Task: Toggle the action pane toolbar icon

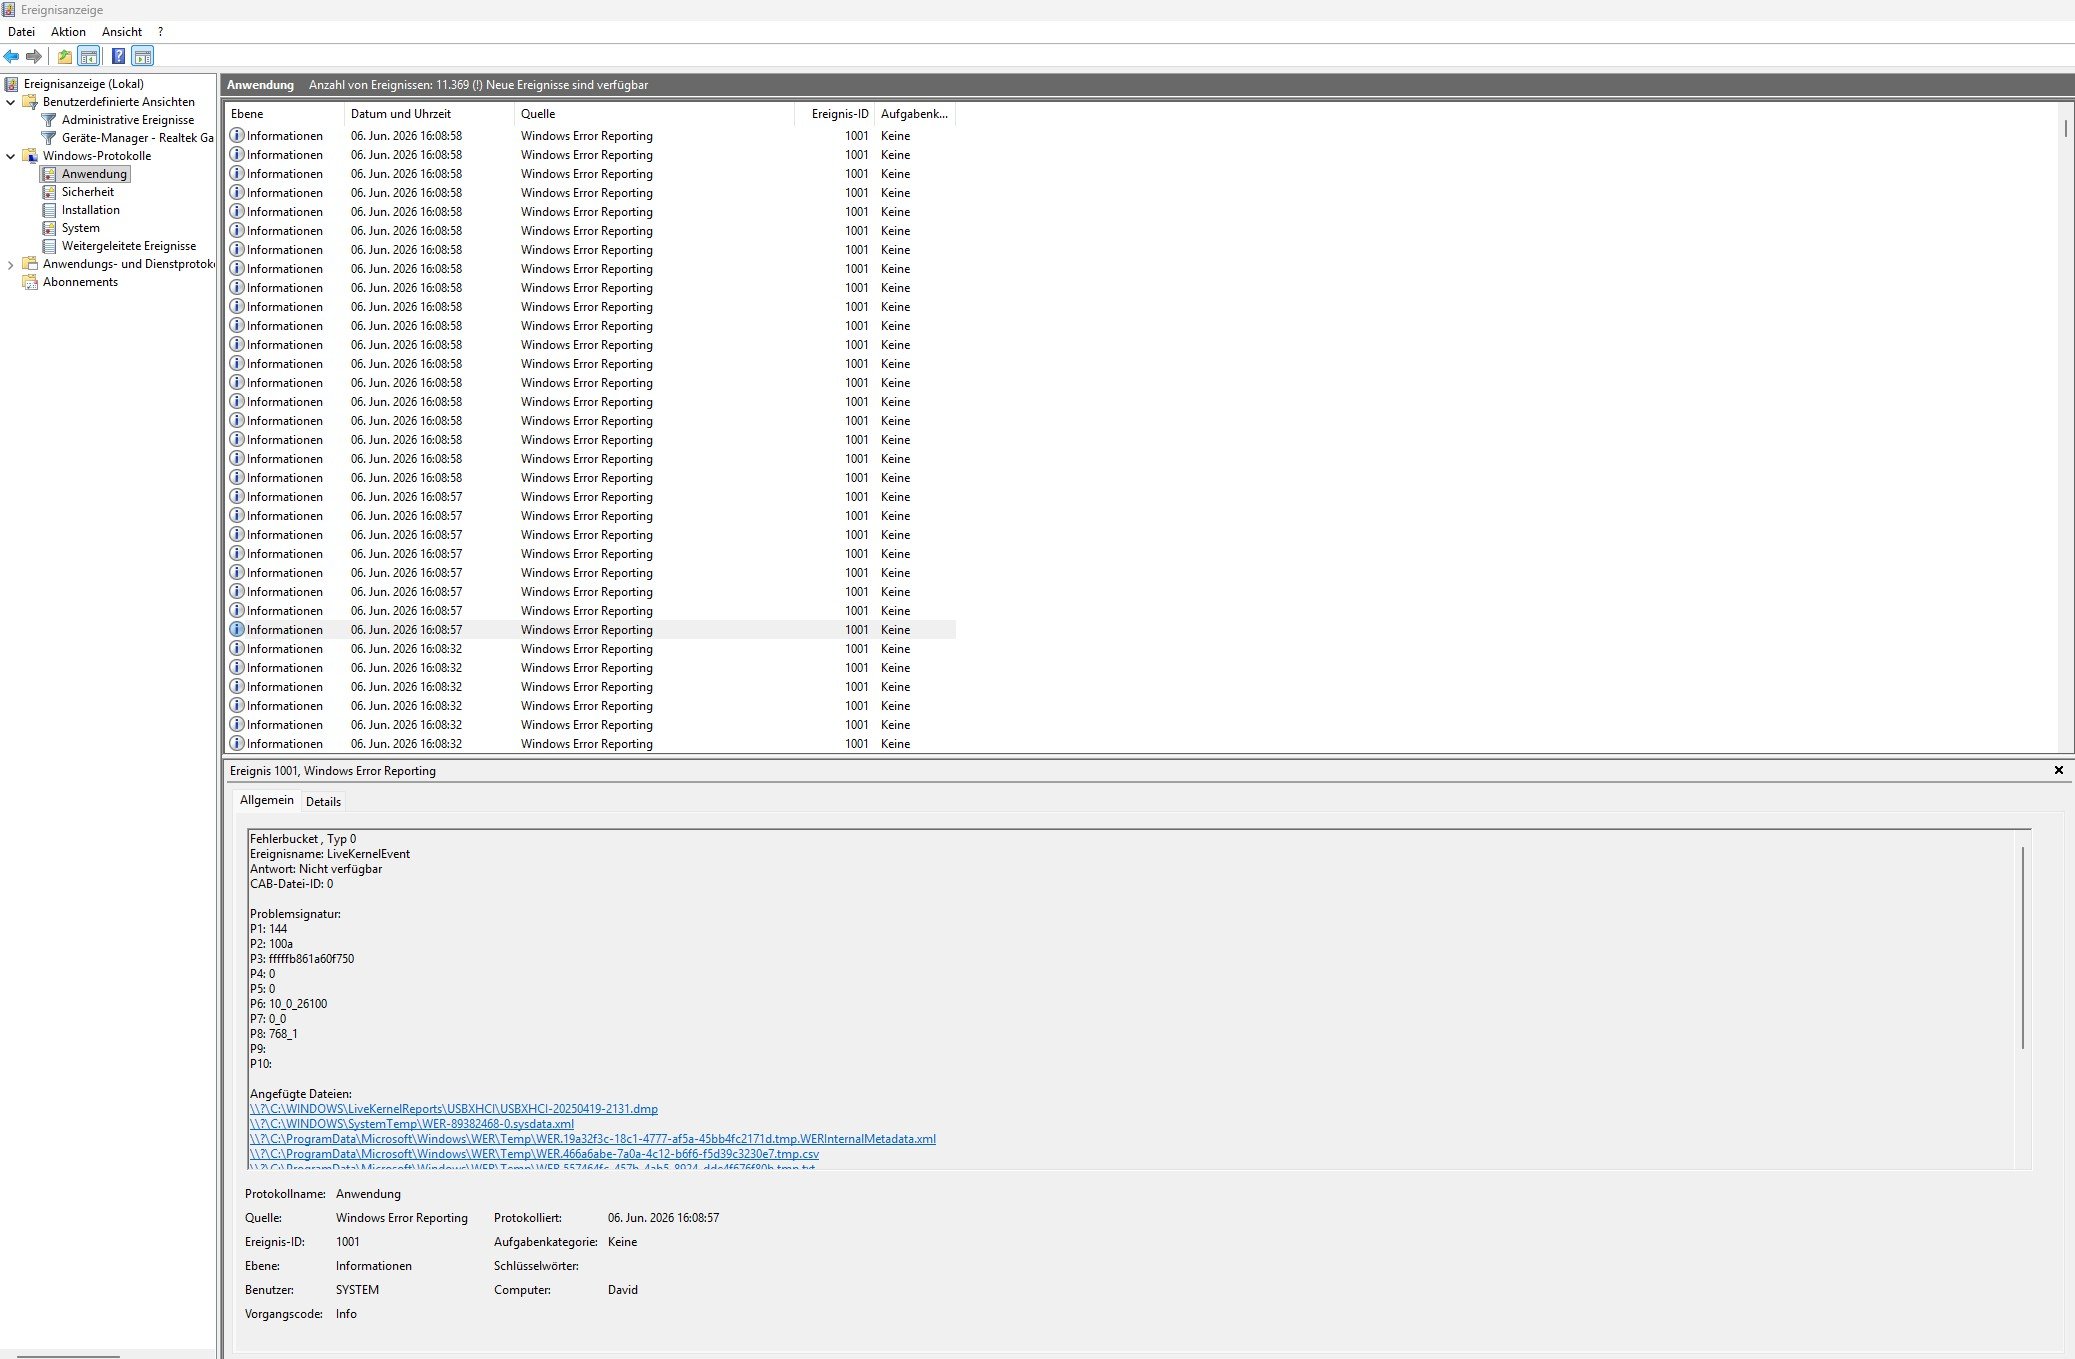Action: (143, 57)
